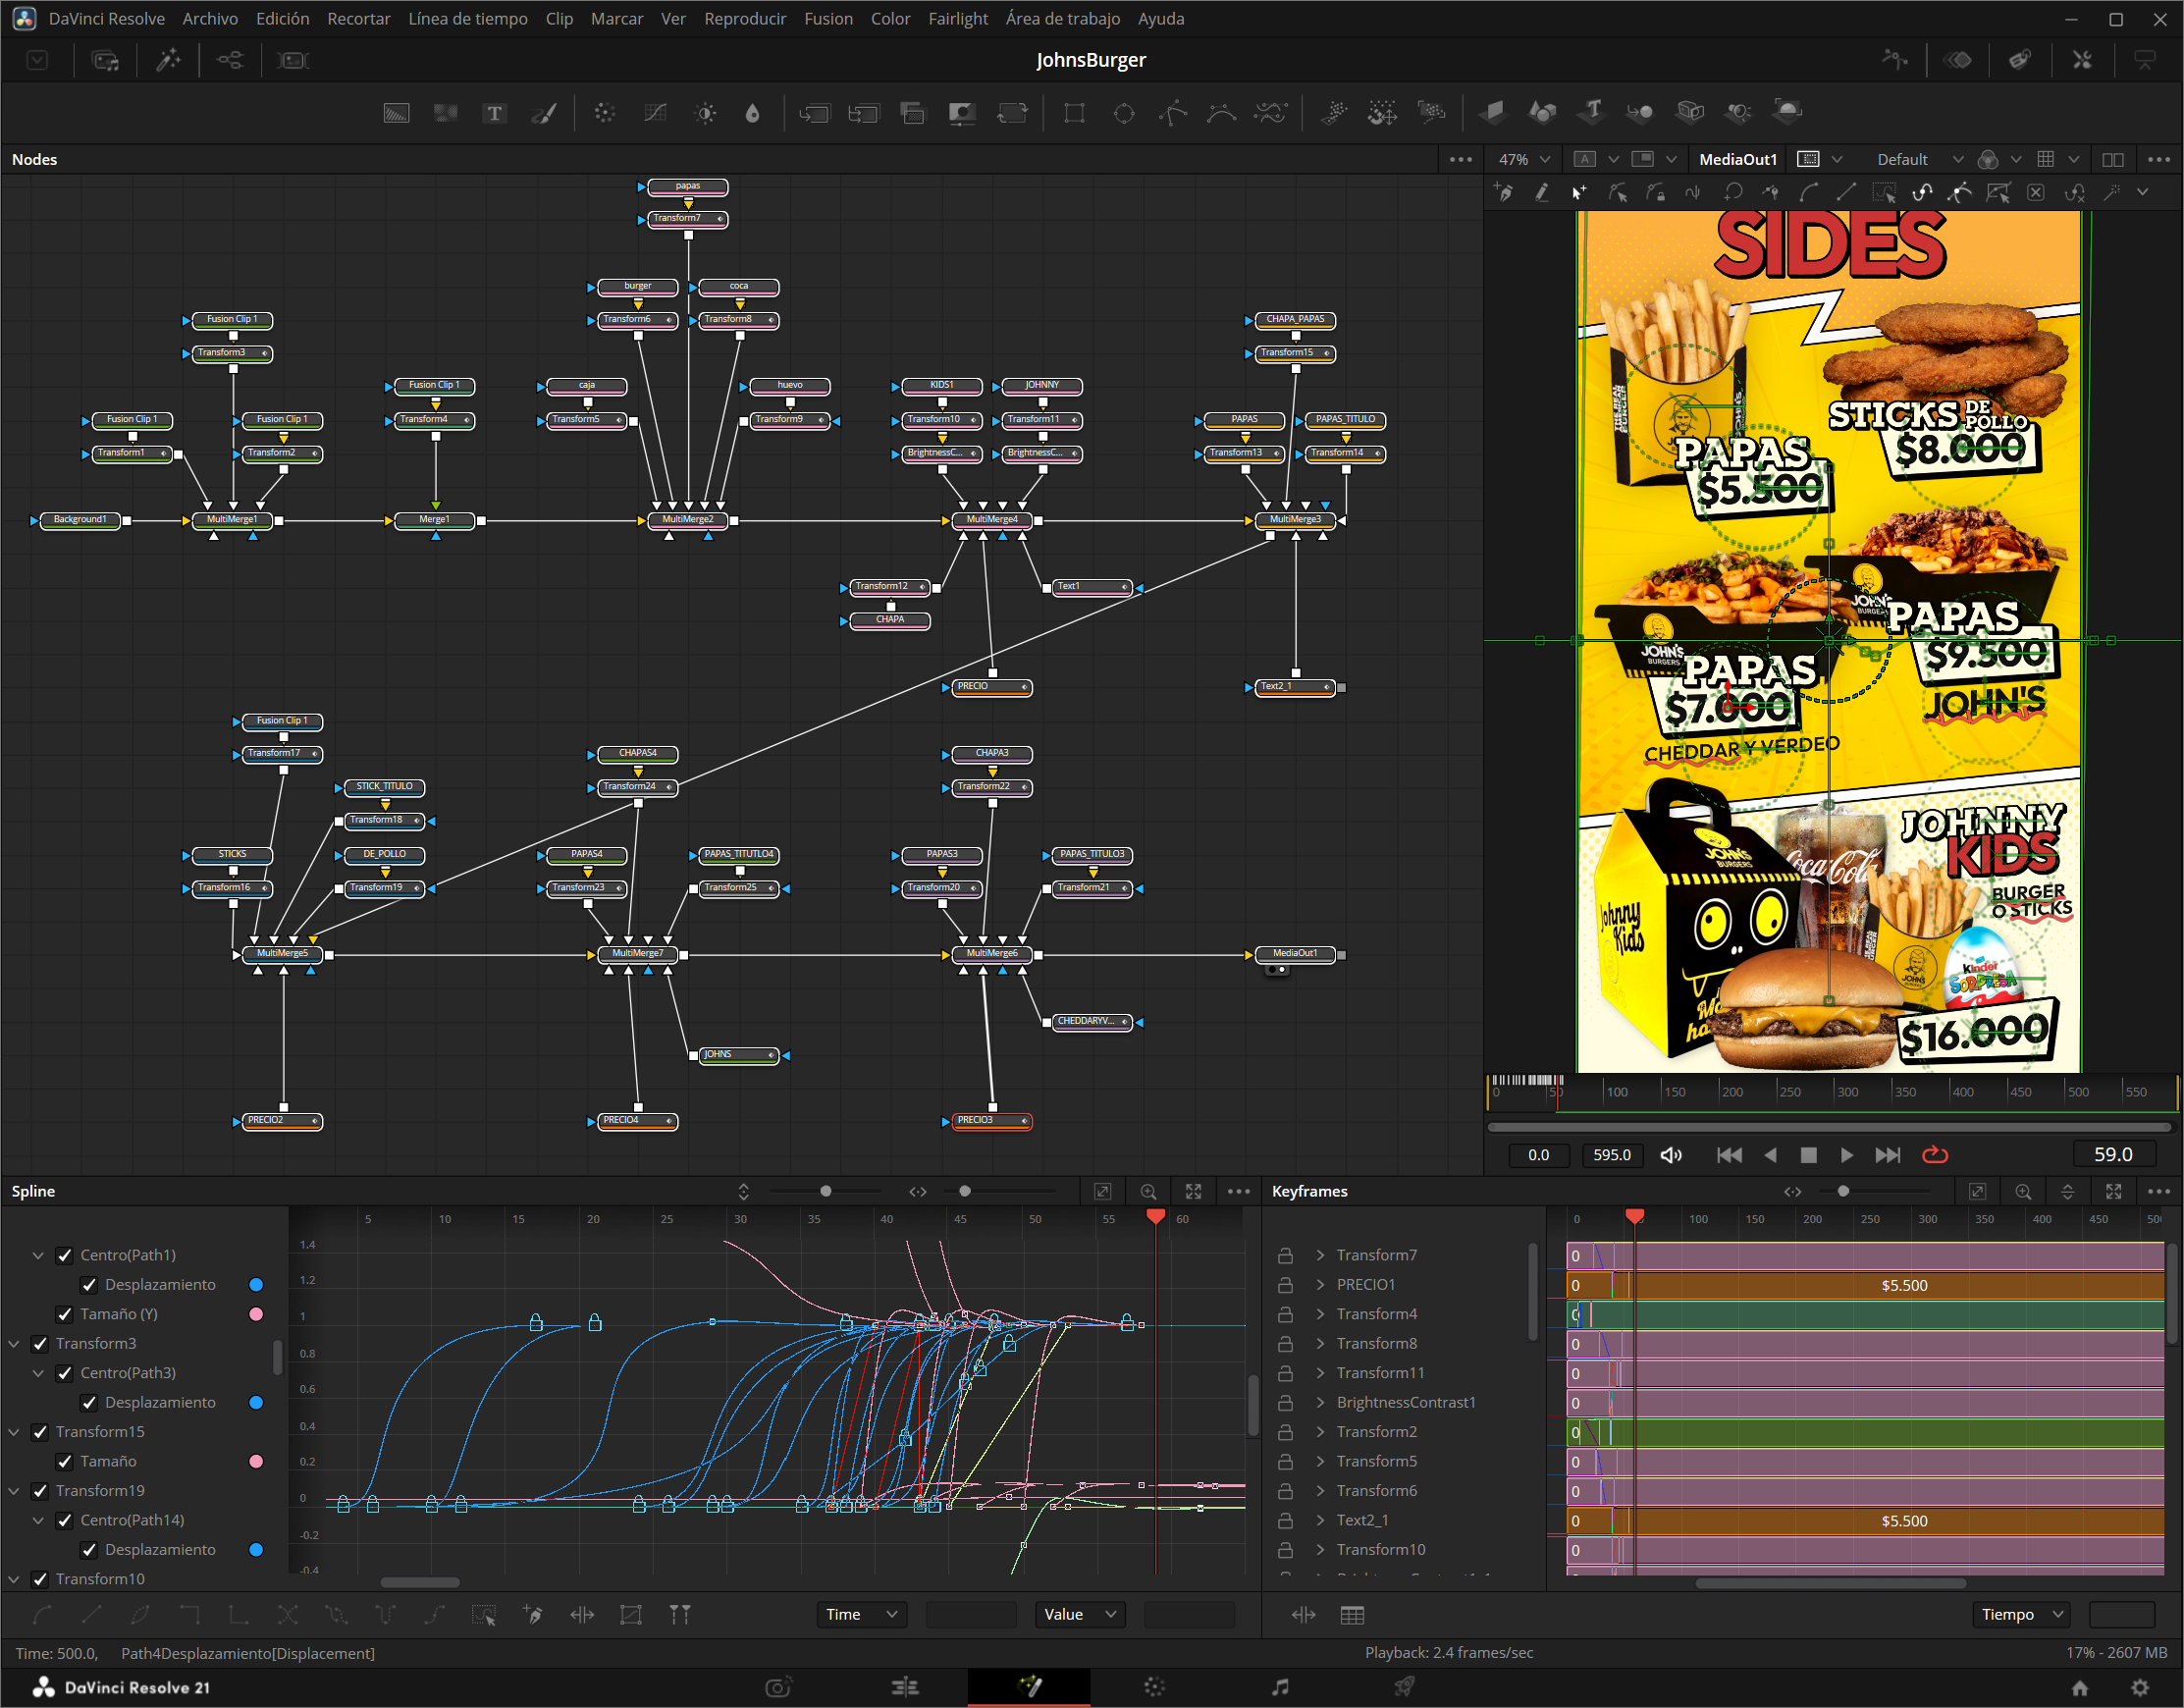Uncheck the Transform10 spline checkbox
Viewport: 2184px width, 1708px height.
click(40, 1579)
